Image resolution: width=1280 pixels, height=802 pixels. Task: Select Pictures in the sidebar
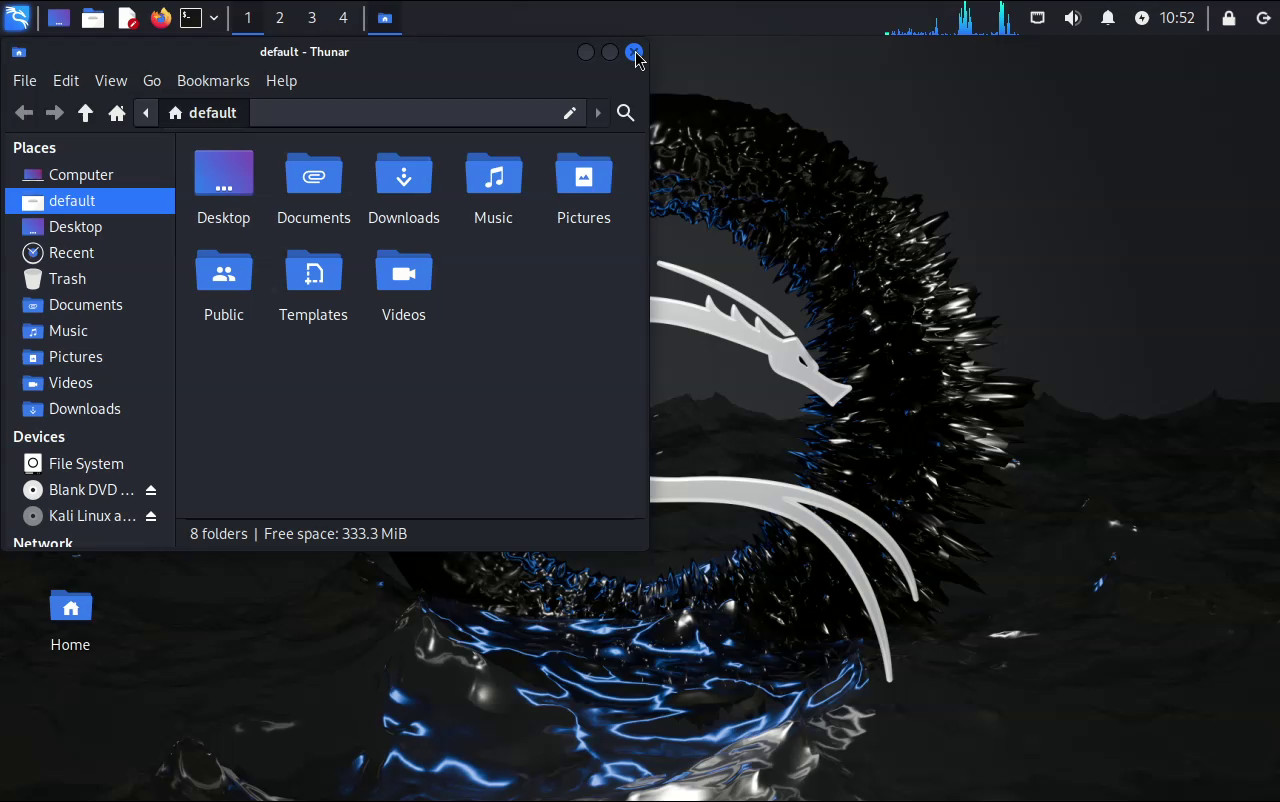(x=90, y=357)
